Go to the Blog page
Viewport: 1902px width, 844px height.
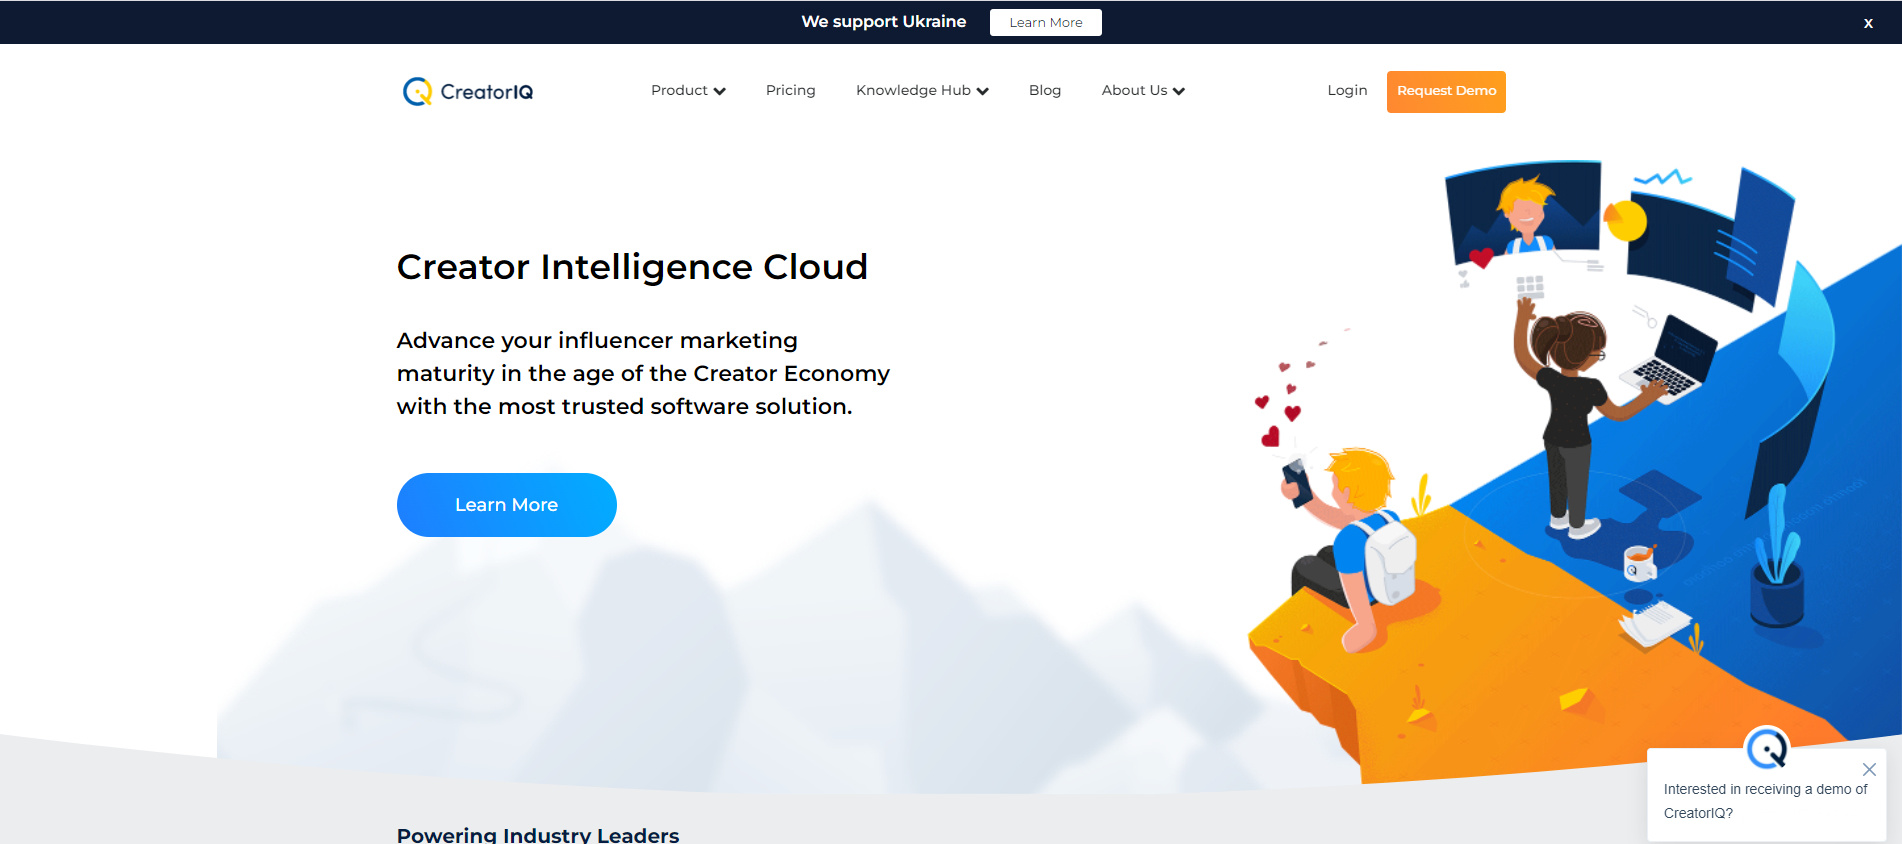point(1045,90)
